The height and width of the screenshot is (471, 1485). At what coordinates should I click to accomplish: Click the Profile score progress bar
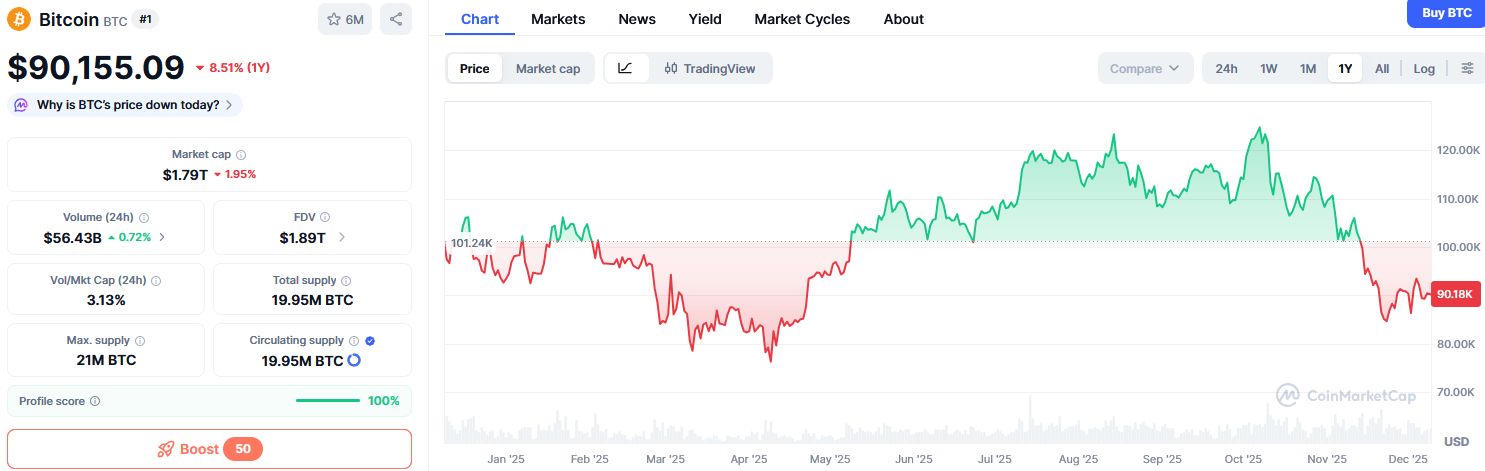(x=328, y=401)
